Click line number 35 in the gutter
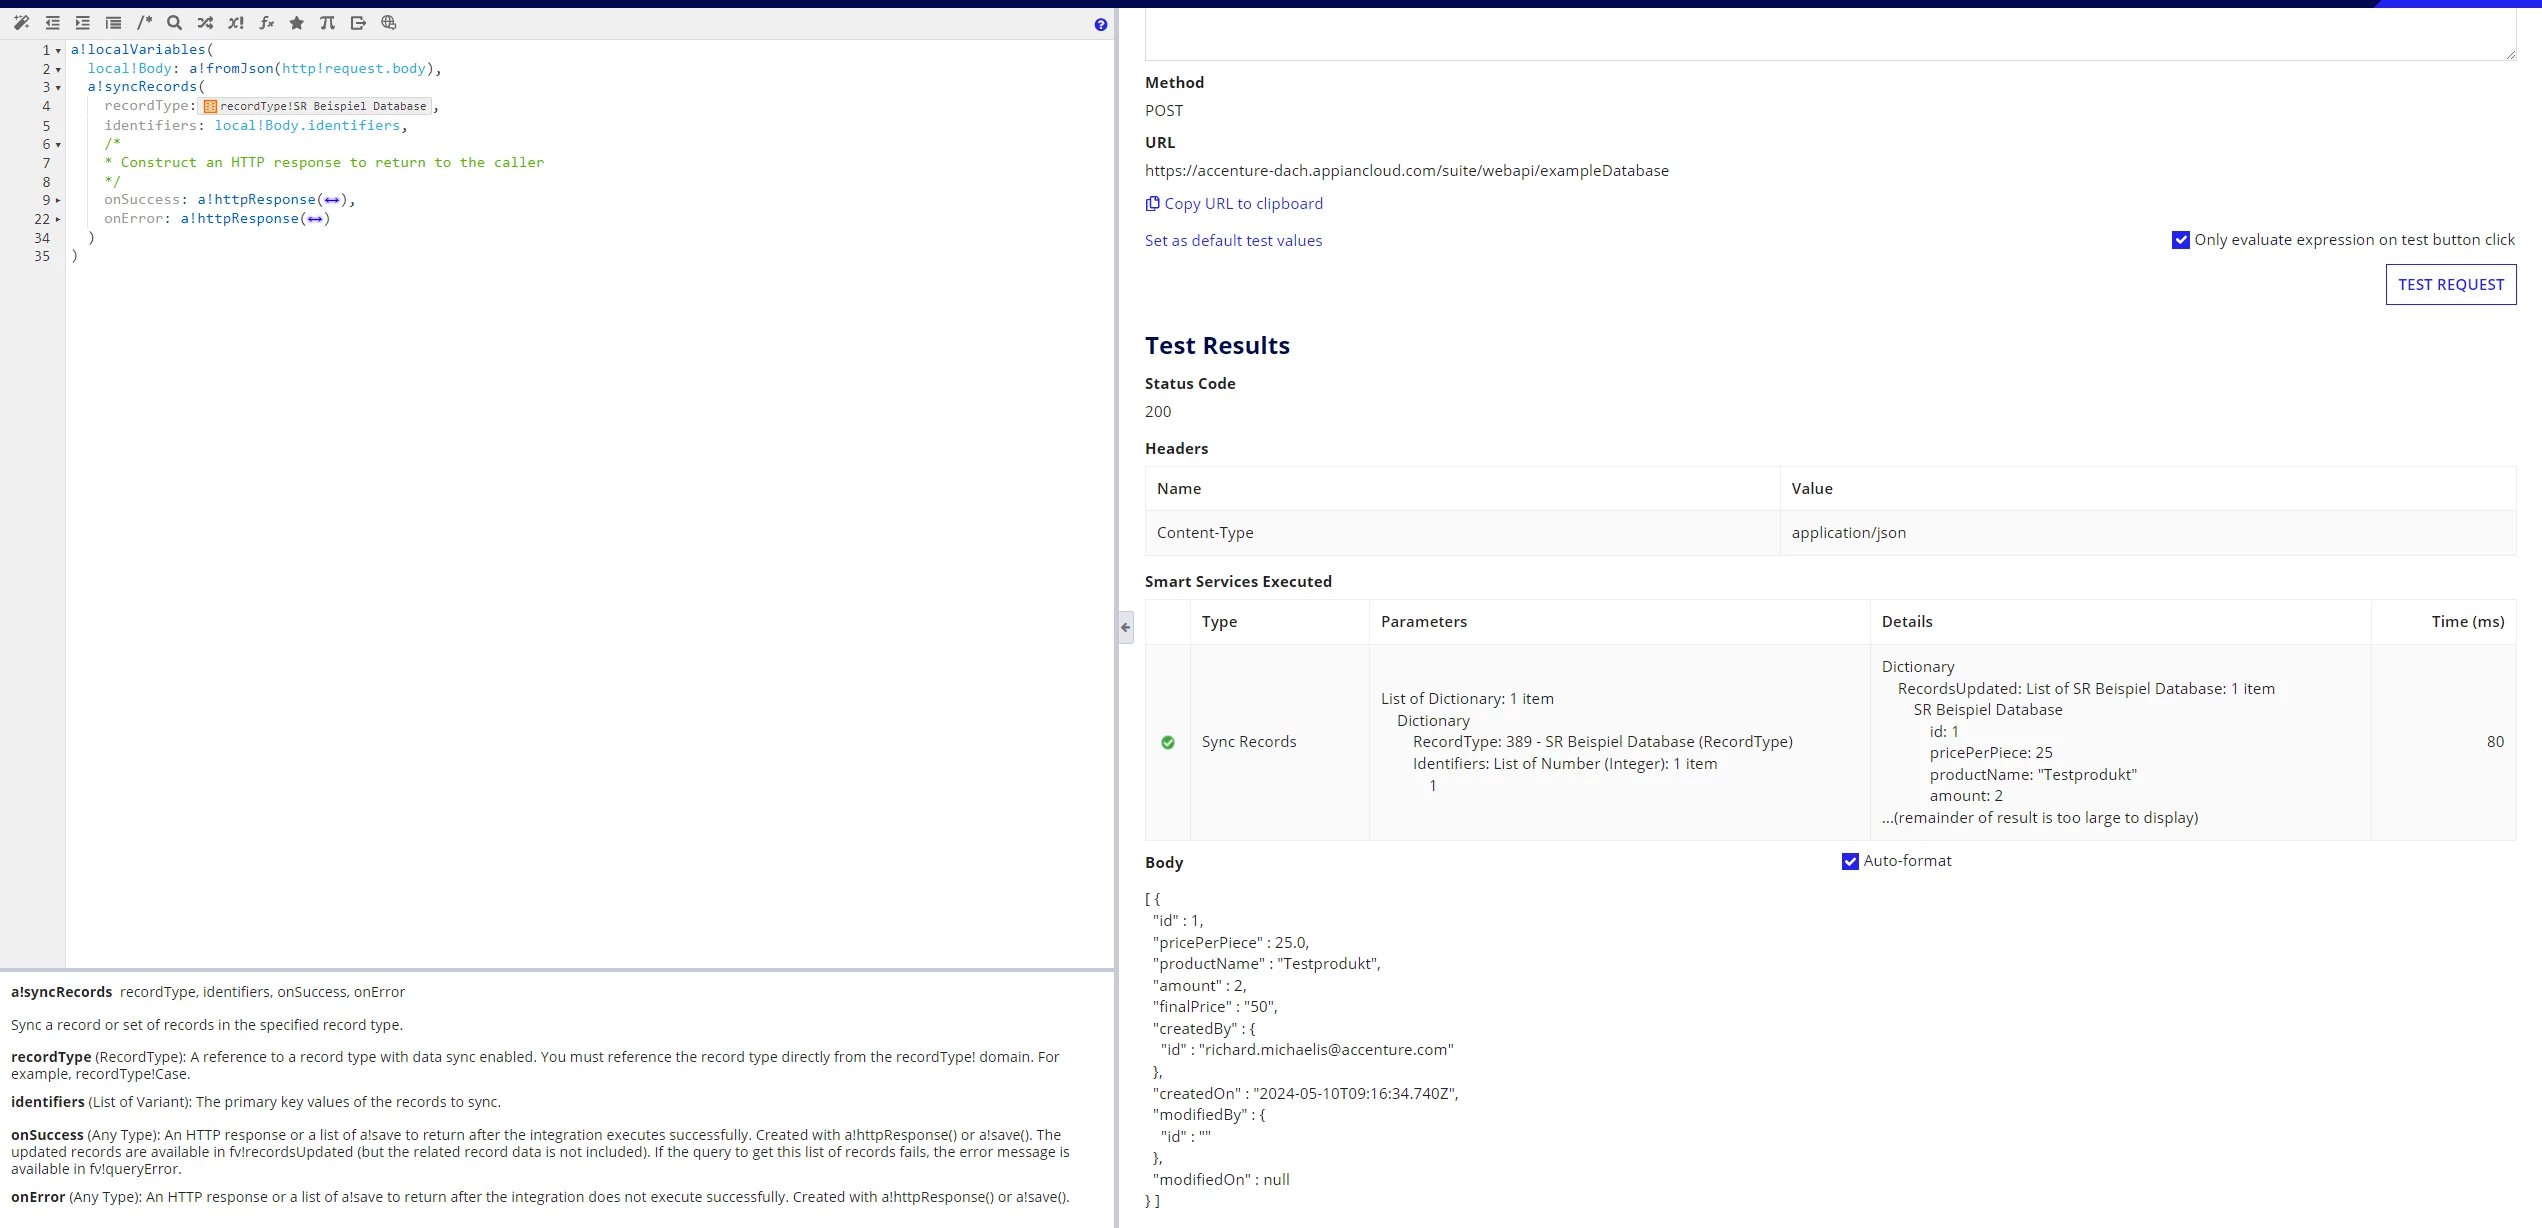The image size is (2542, 1228). (x=42, y=257)
